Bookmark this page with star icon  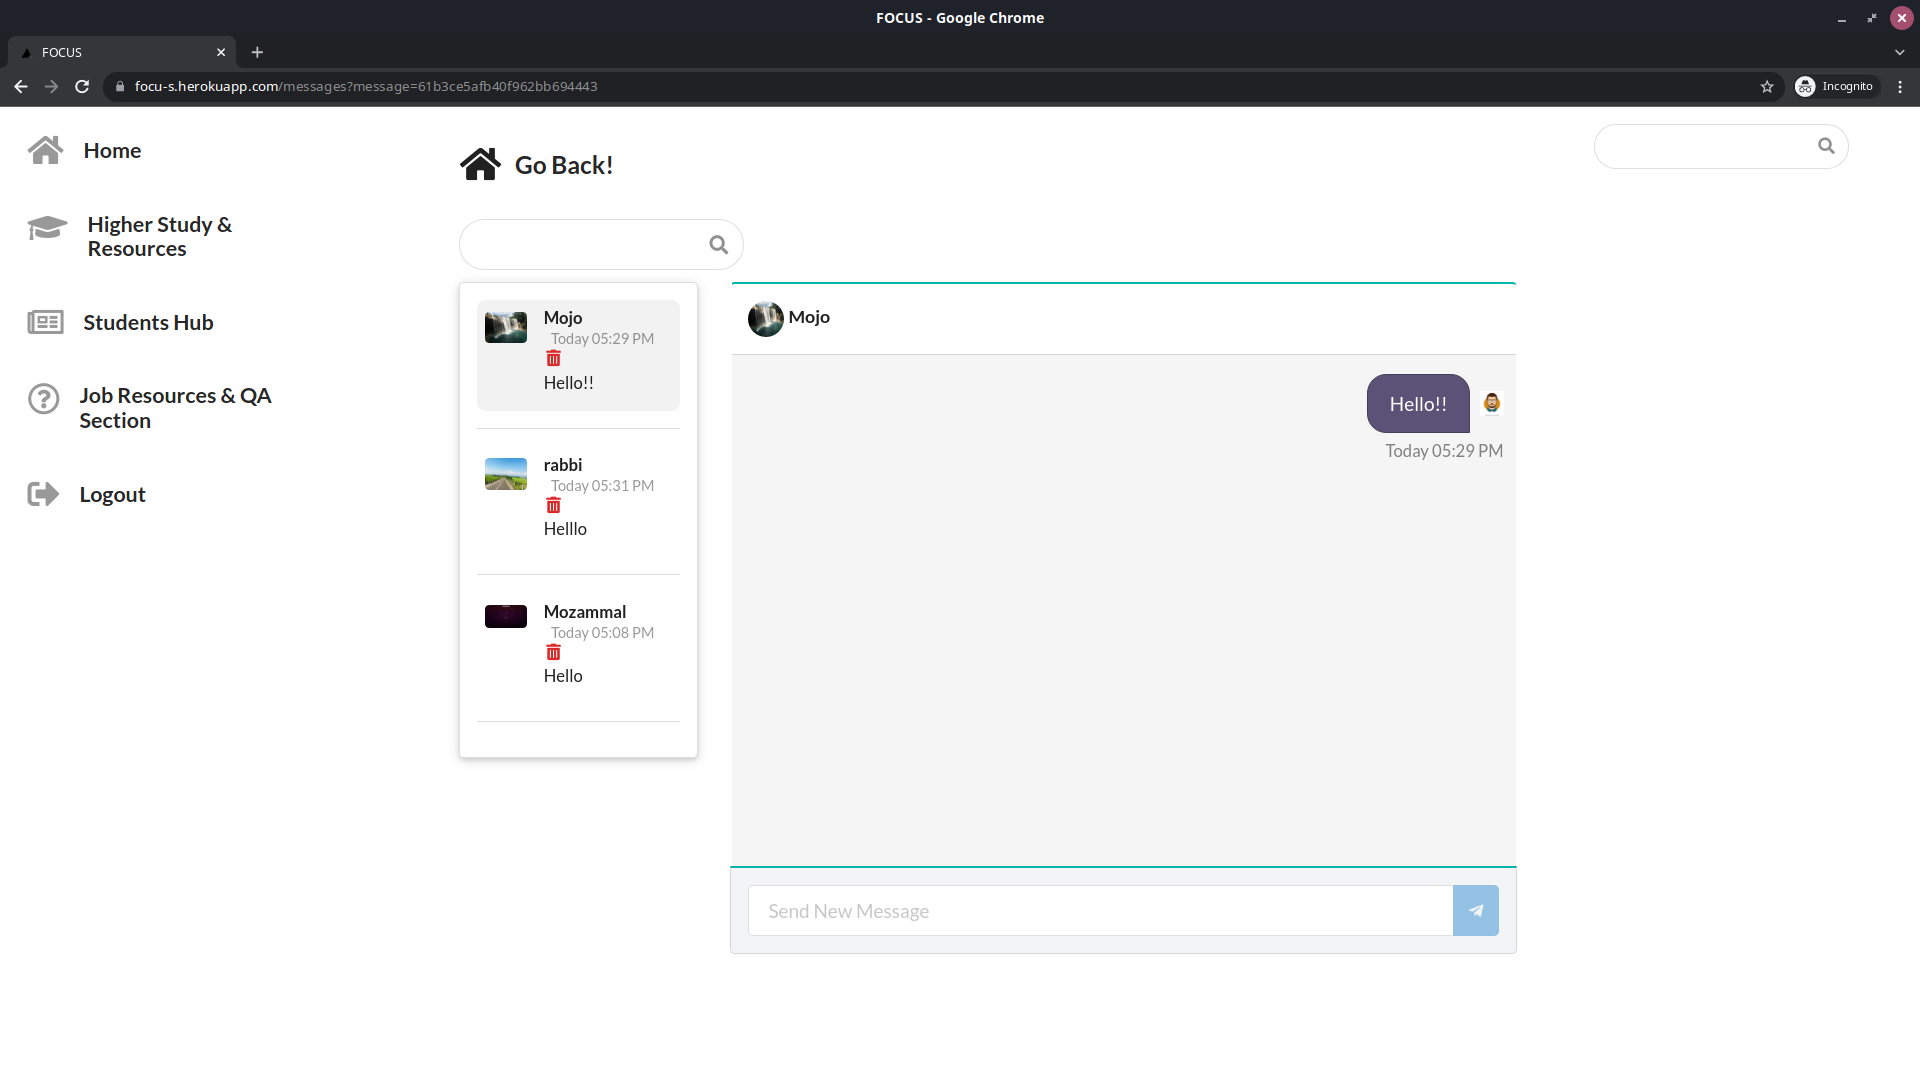click(x=1767, y=87)
